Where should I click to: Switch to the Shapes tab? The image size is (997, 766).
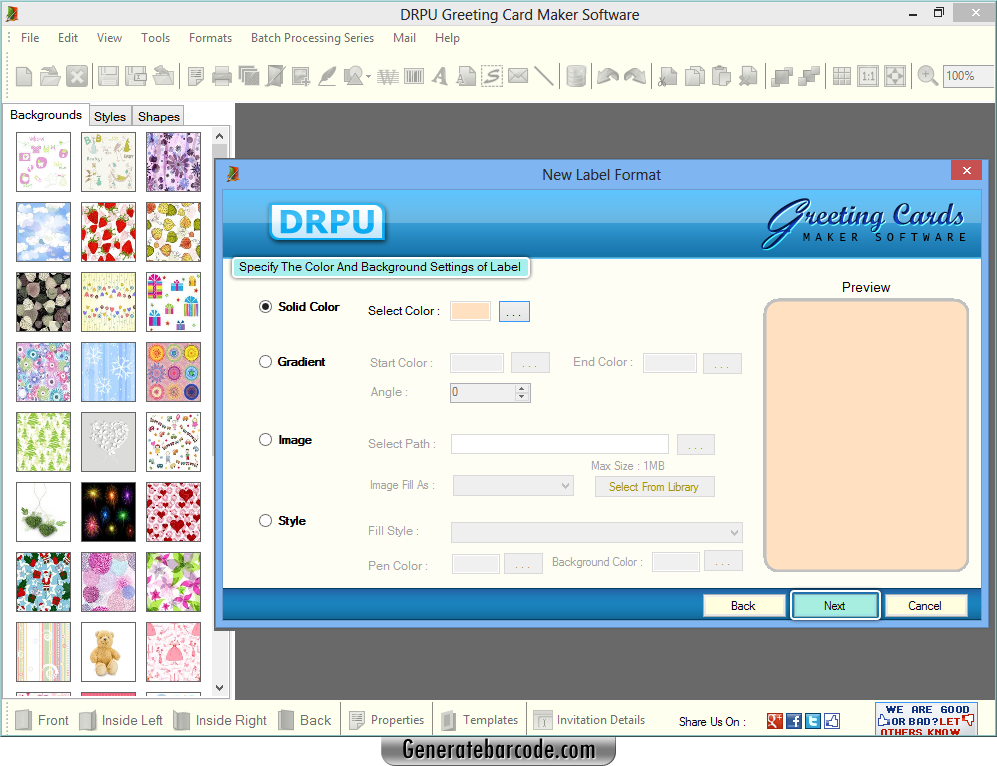(159, 116)
